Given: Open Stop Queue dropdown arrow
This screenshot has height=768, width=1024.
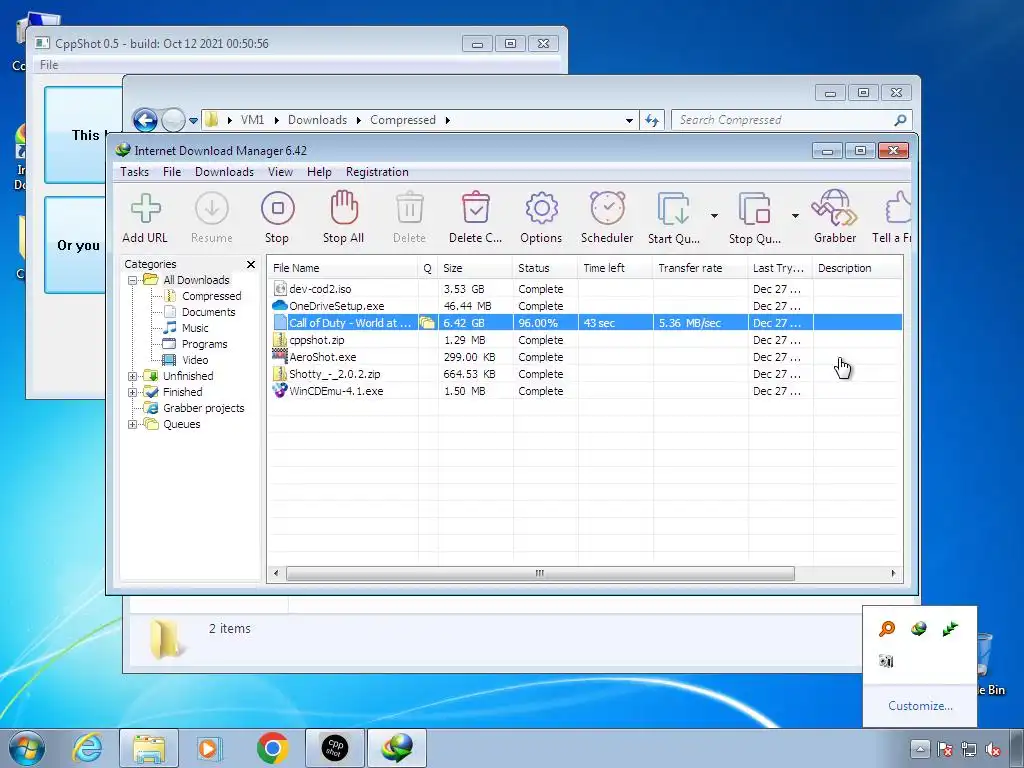Looking at the screenshot, I should point(795,216).
